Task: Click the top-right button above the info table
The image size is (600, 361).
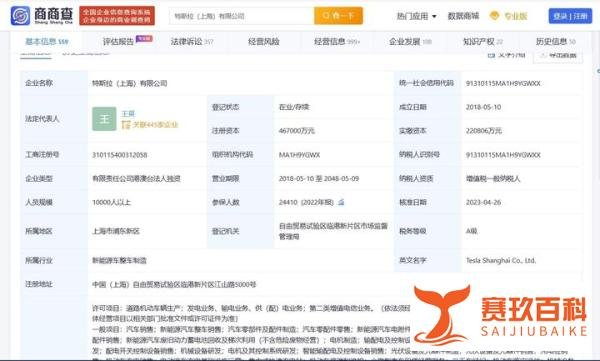Action: (x=558, y=56)
